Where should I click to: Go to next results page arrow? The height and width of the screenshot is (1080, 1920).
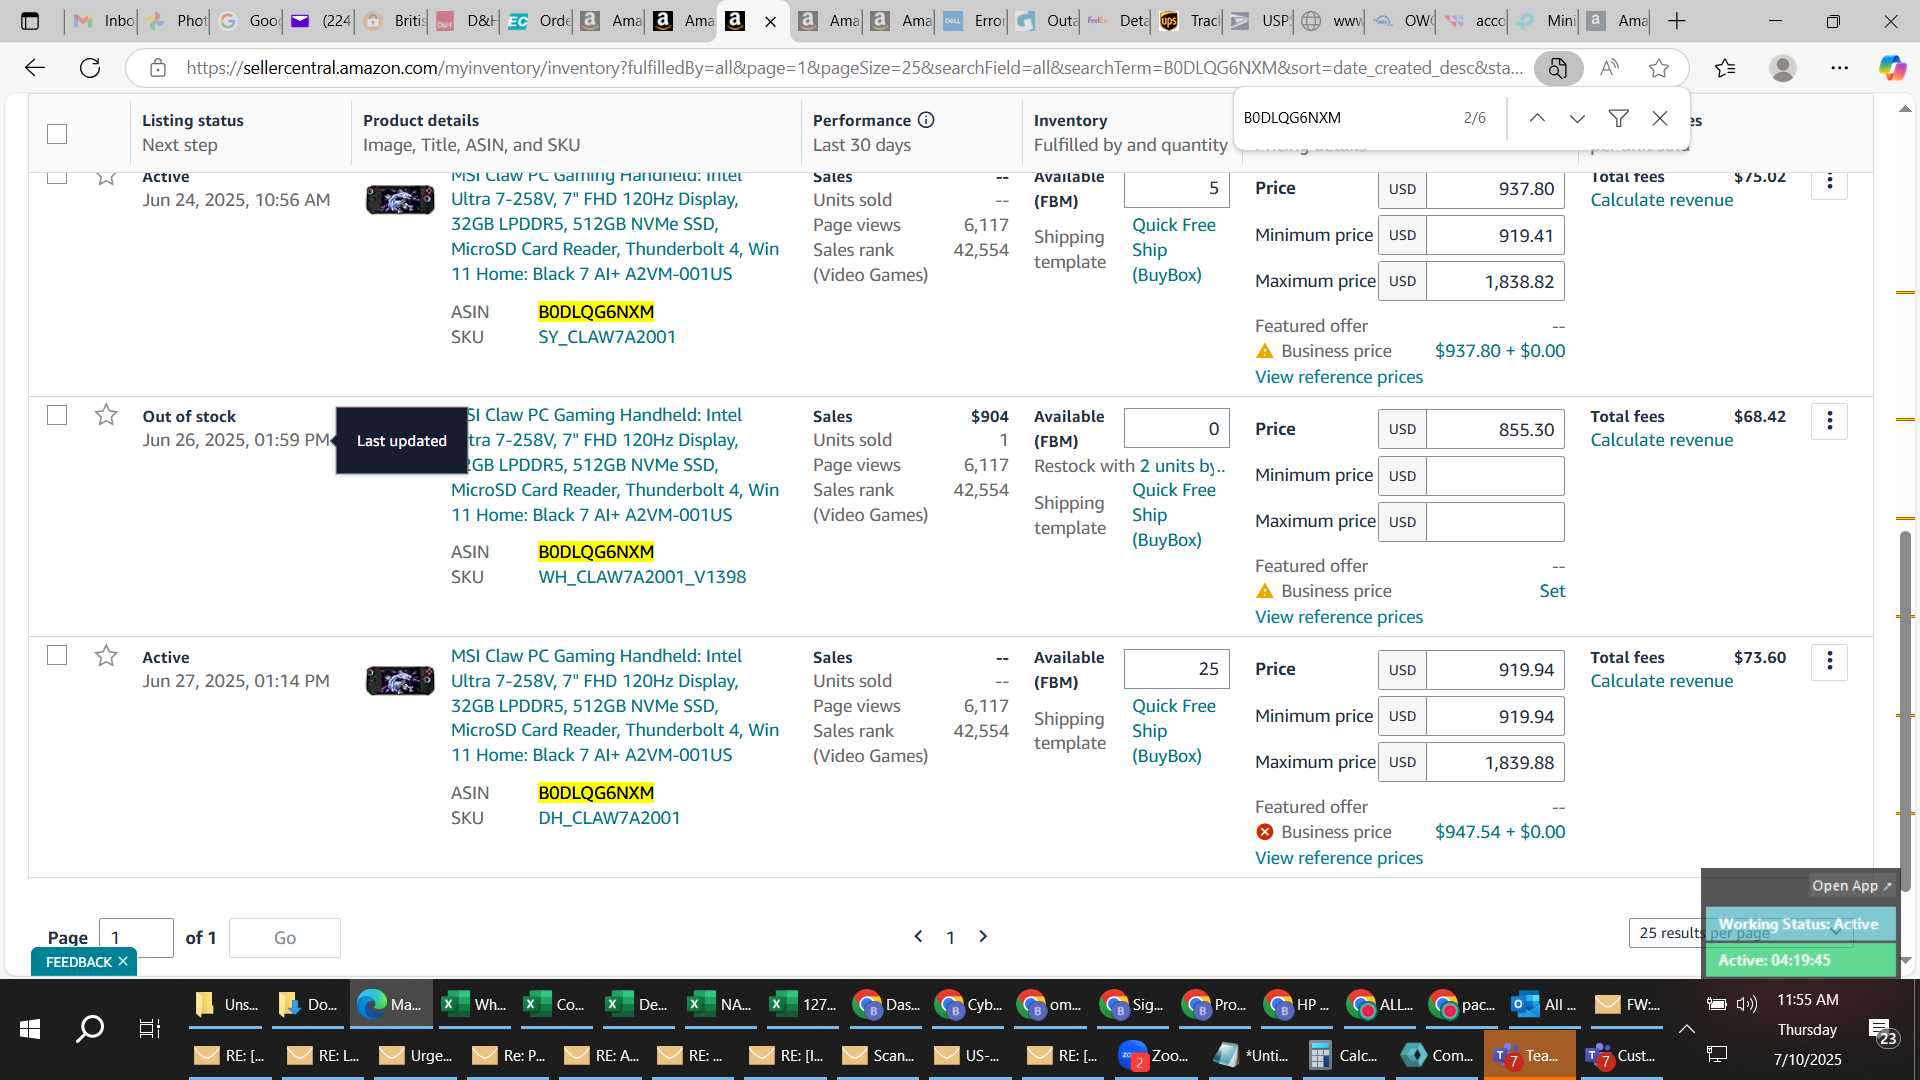point(983,937)
